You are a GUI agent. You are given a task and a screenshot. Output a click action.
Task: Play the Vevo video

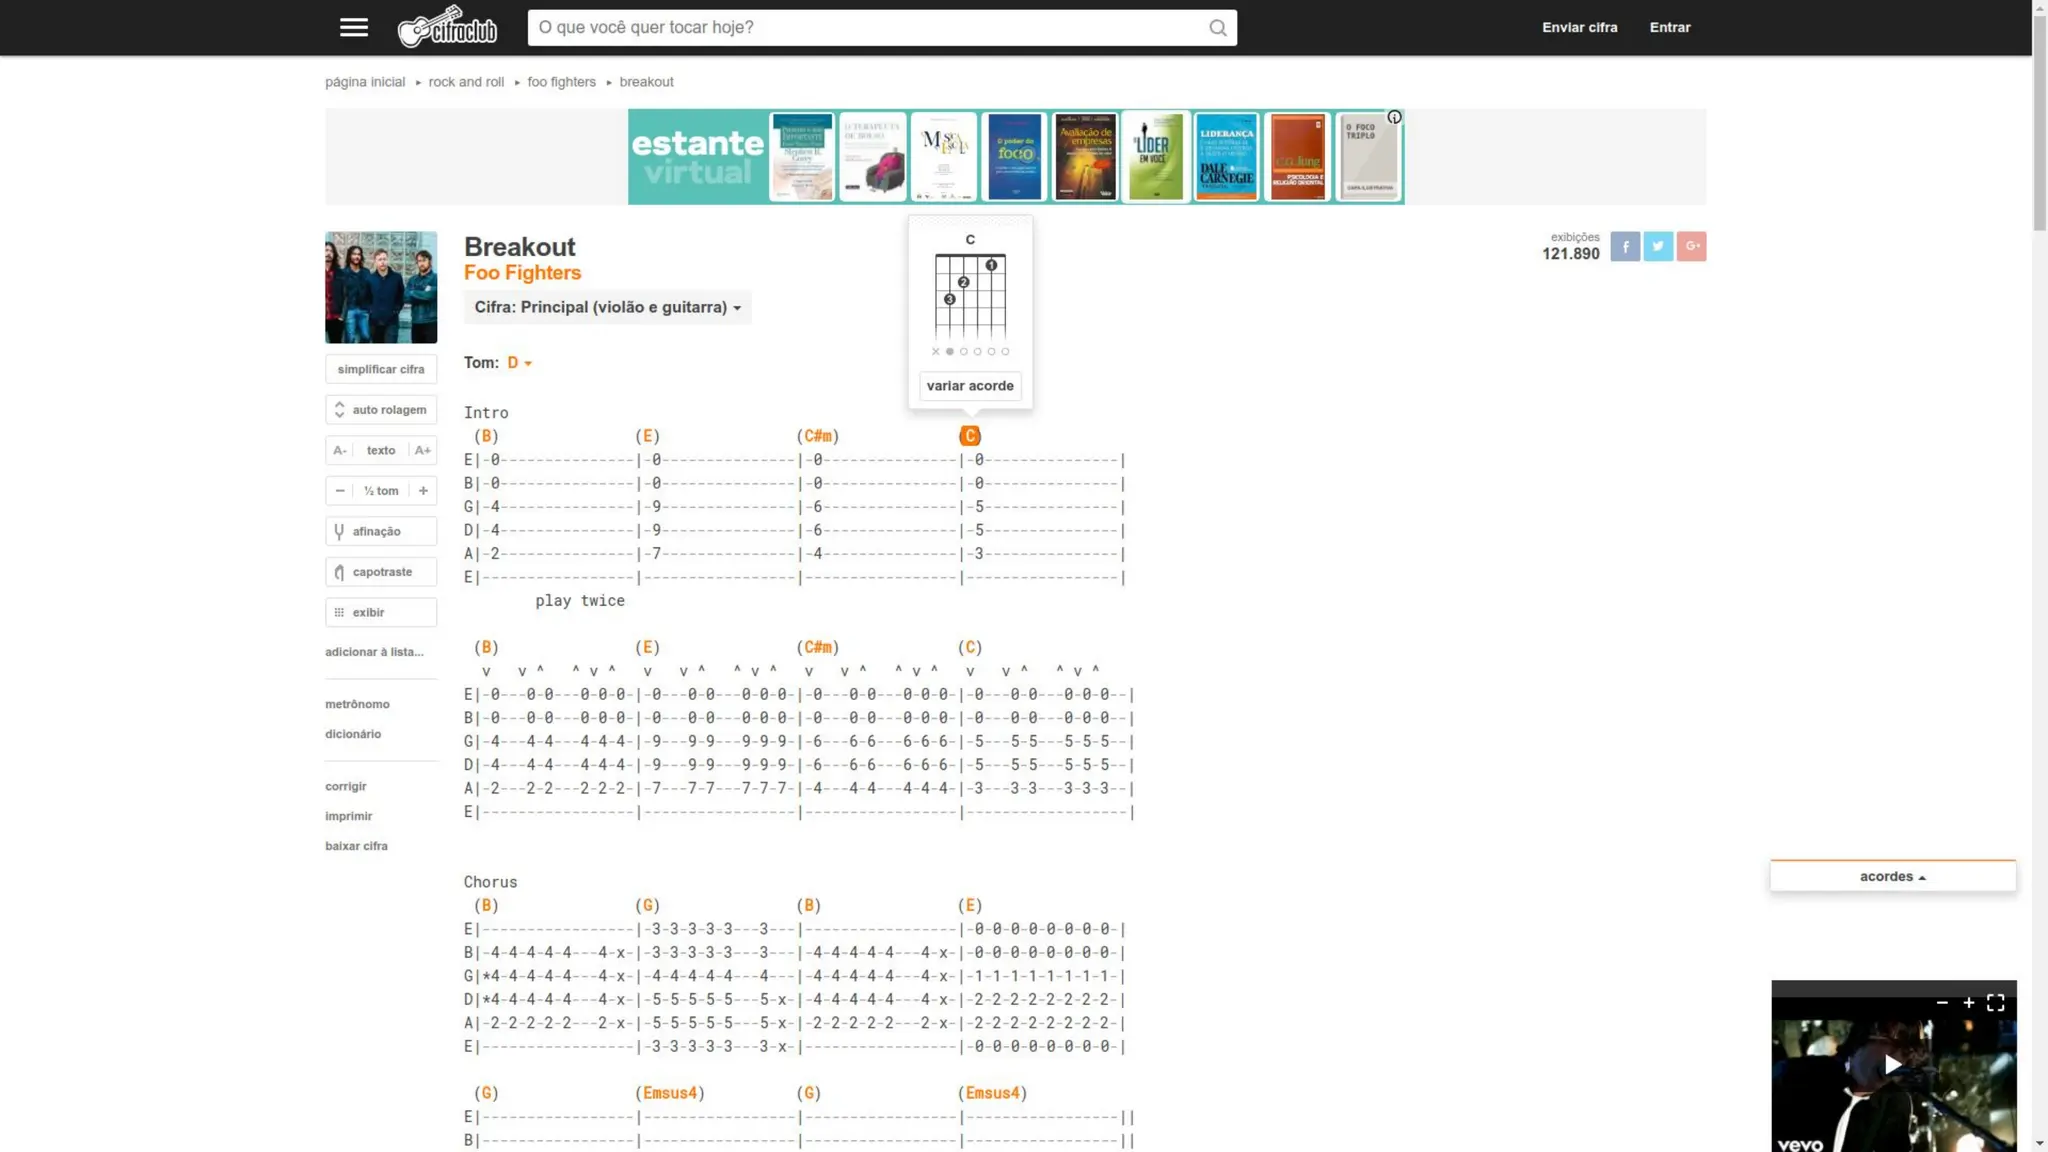[1892, 1065]
